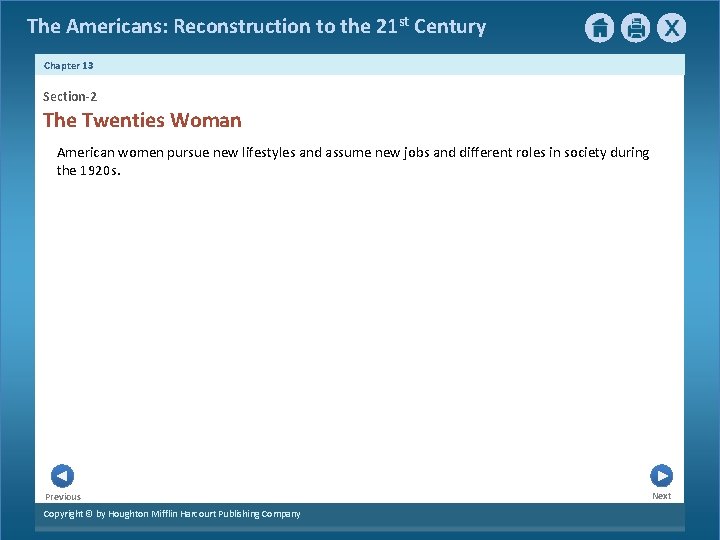This screenshot has height=540, width=720.
Task: Print this slide using printer icon
Action: (x=636, y=28)
